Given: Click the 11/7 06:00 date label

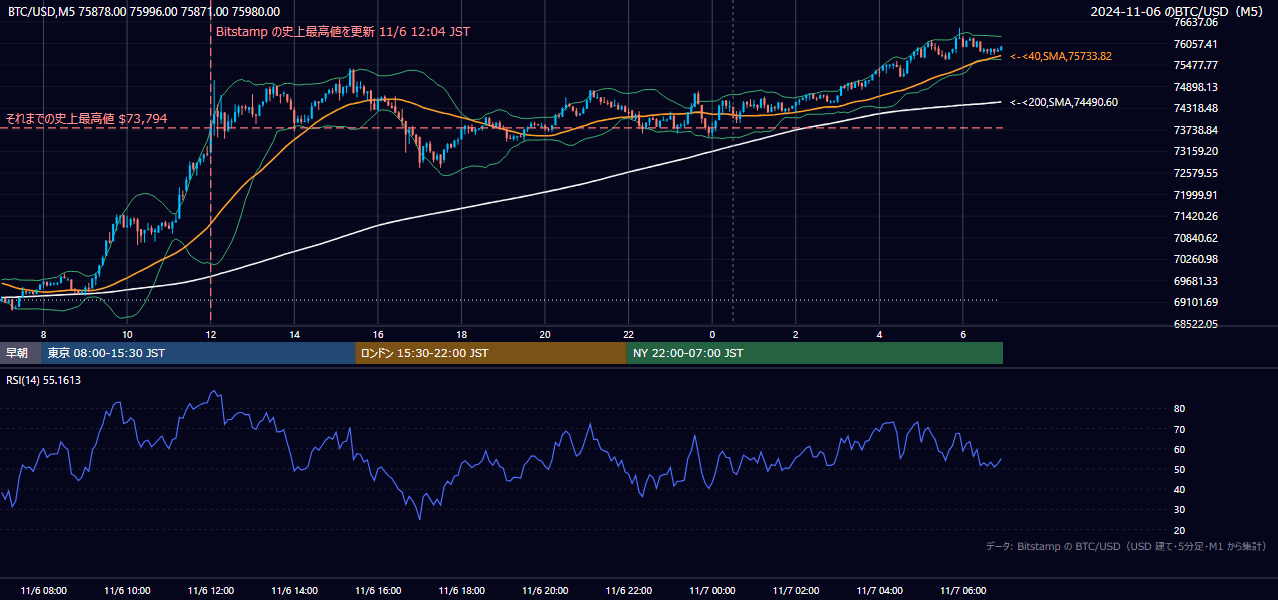Looking at the screenshot, I should [963, 591].
